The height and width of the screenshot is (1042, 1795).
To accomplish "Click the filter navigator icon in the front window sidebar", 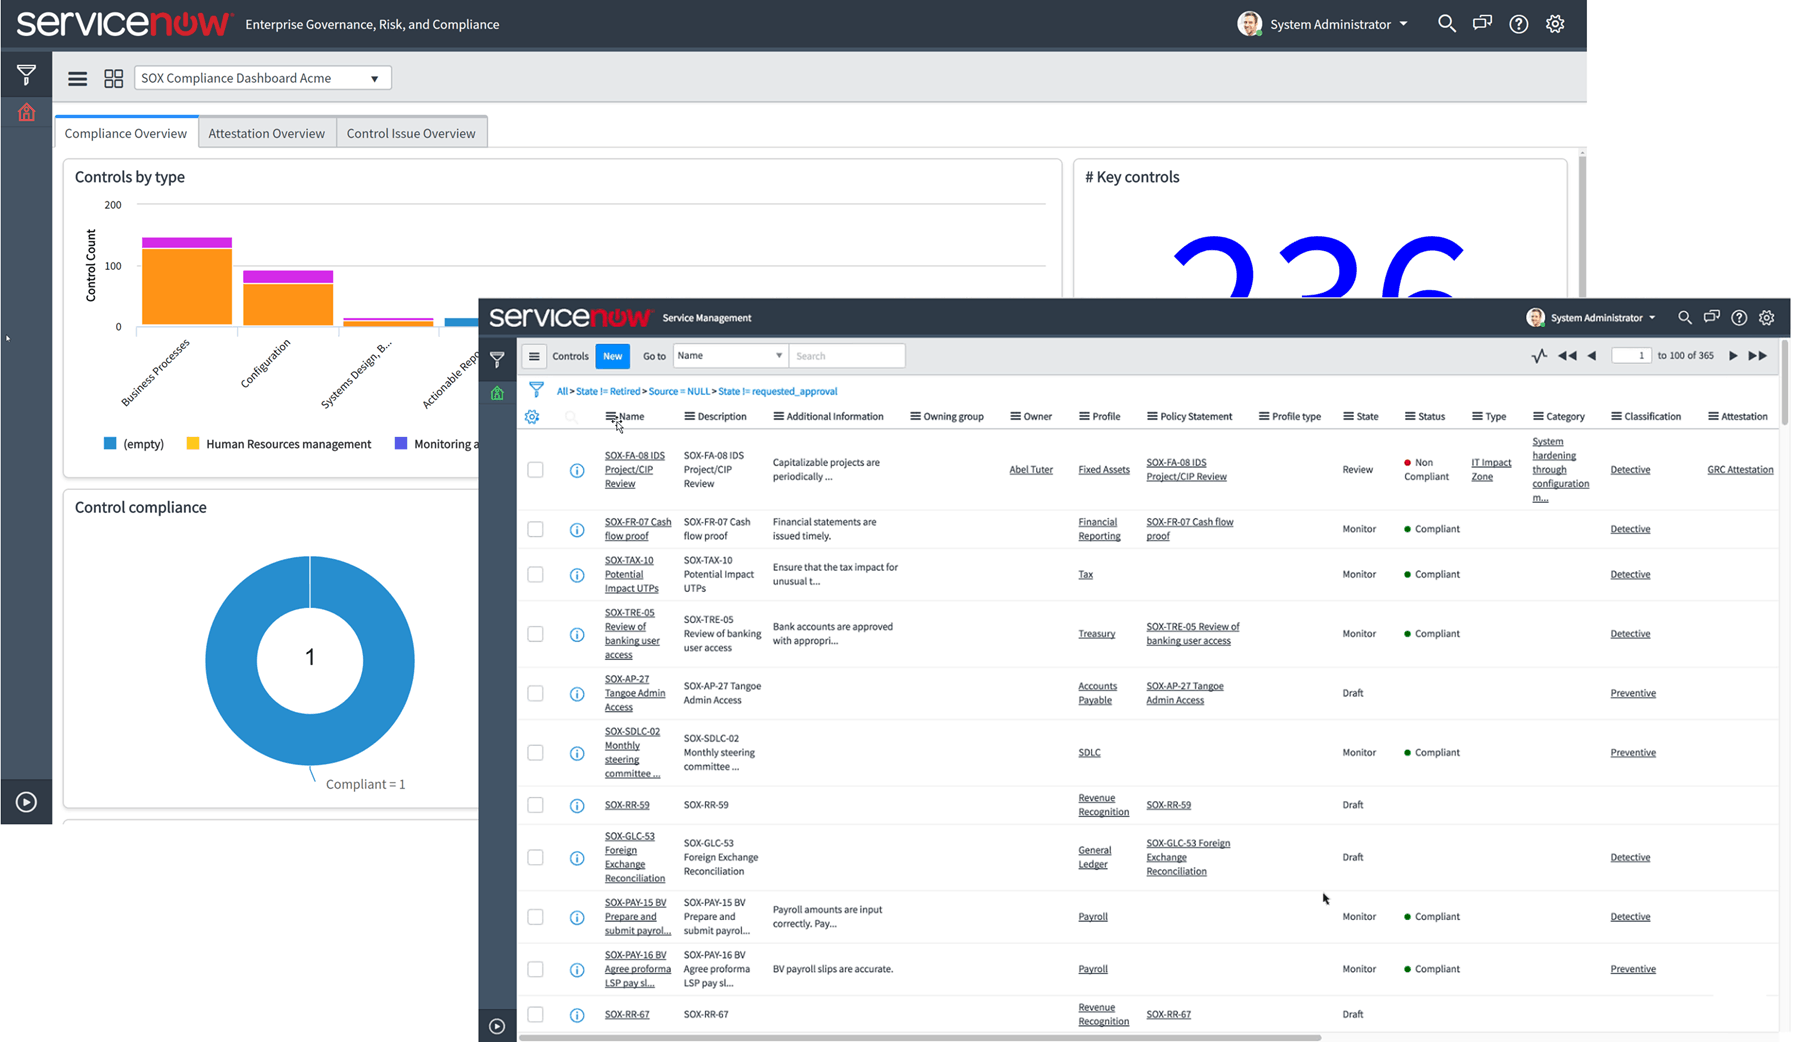I will coord(497,359).
